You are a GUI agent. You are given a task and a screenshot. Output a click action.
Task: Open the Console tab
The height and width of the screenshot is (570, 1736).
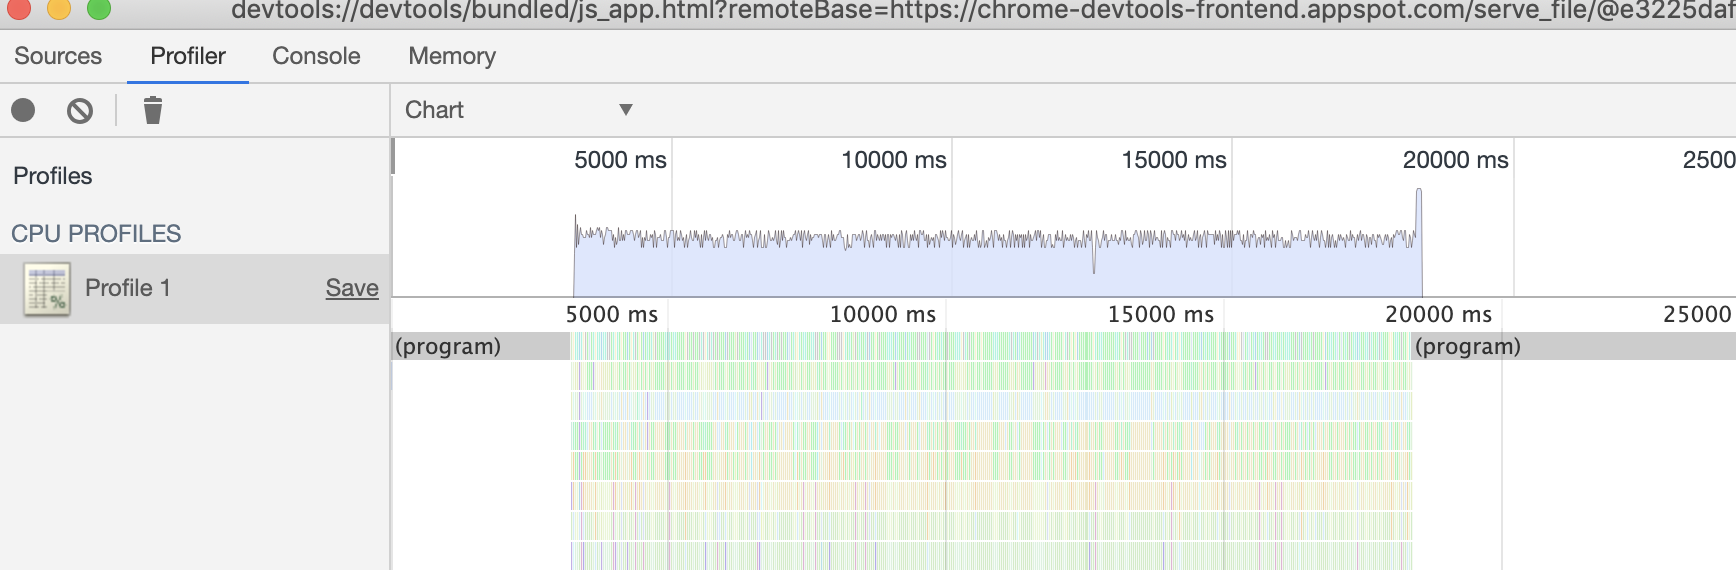(x=316, y=56)
